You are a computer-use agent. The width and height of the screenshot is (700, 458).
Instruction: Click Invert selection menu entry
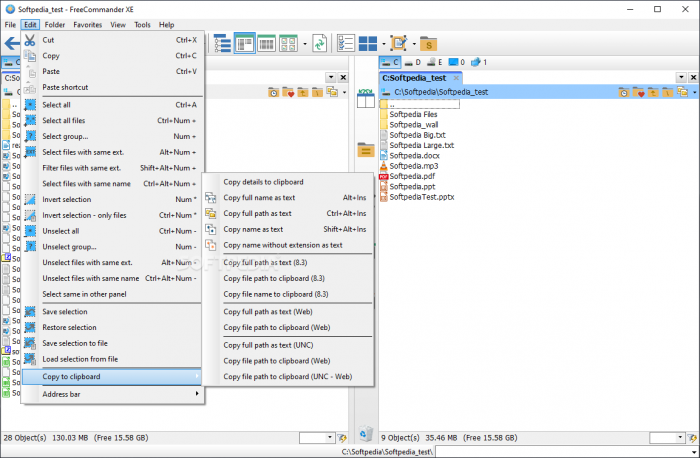coord(69,199)
